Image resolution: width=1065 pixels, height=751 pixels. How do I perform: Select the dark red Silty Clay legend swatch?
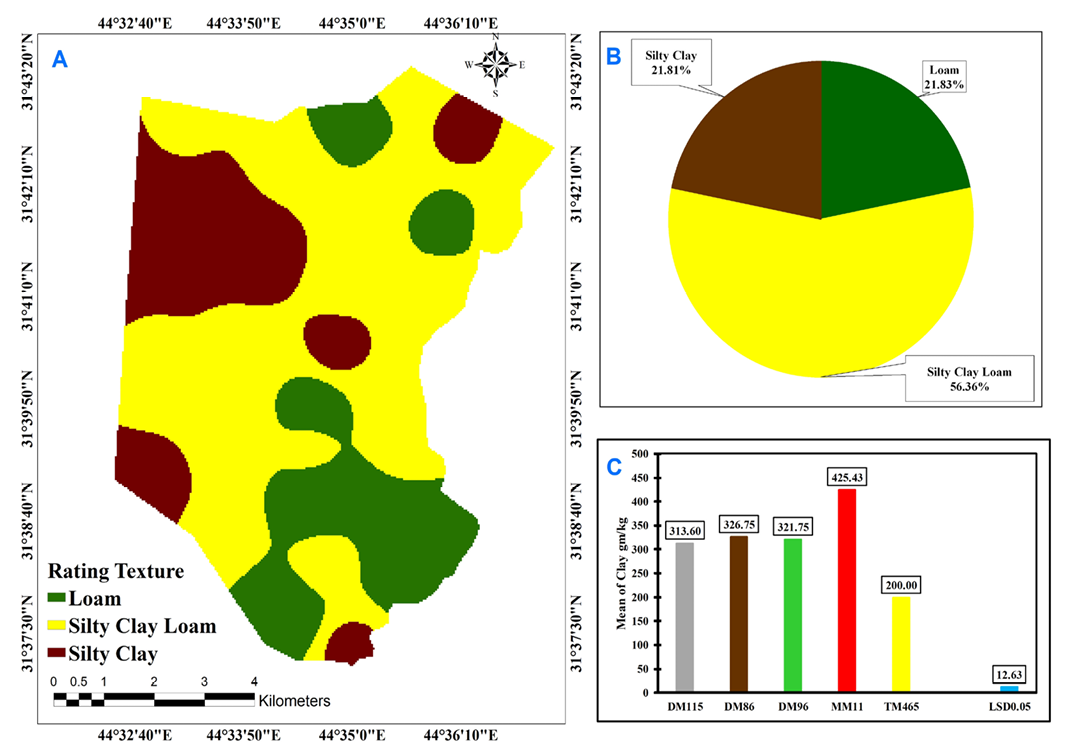[x=56, y=653]
